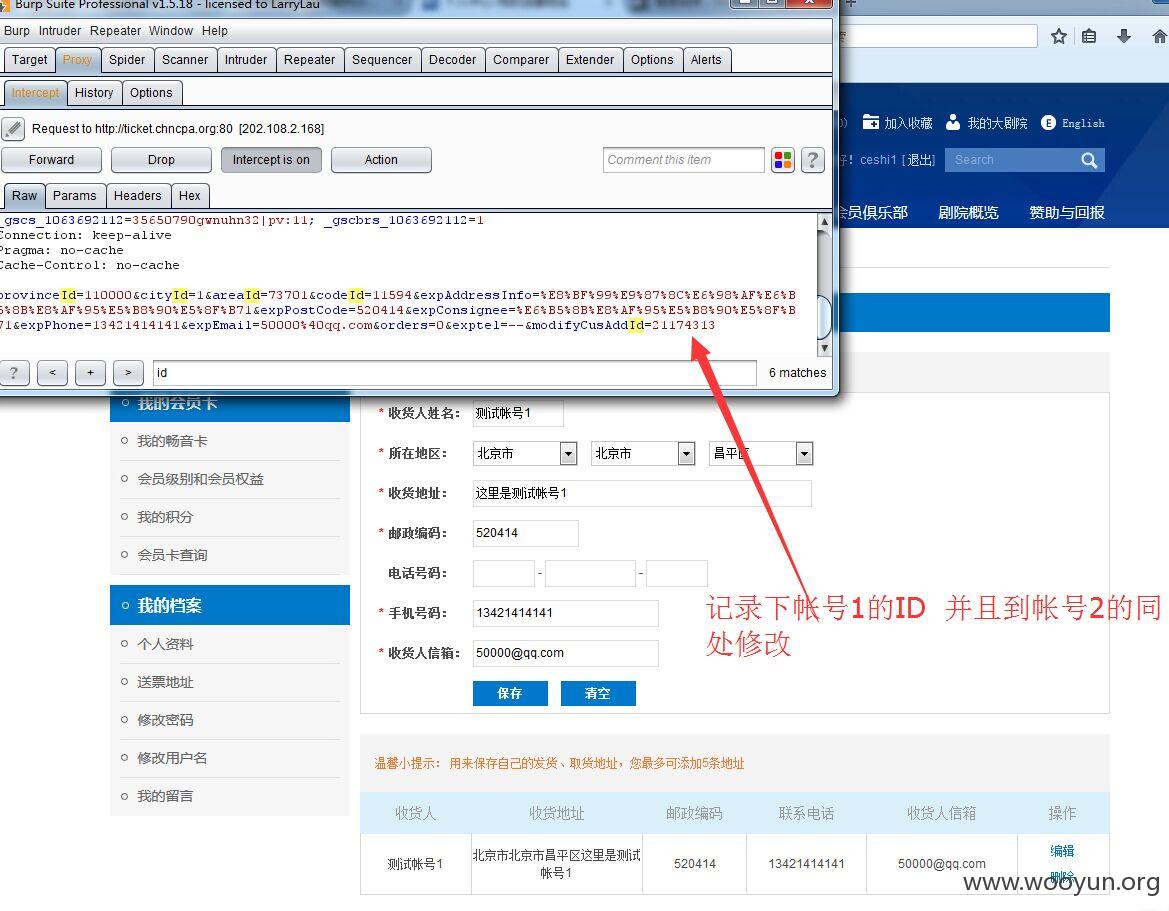Go to previous search match

coord(53,373)
